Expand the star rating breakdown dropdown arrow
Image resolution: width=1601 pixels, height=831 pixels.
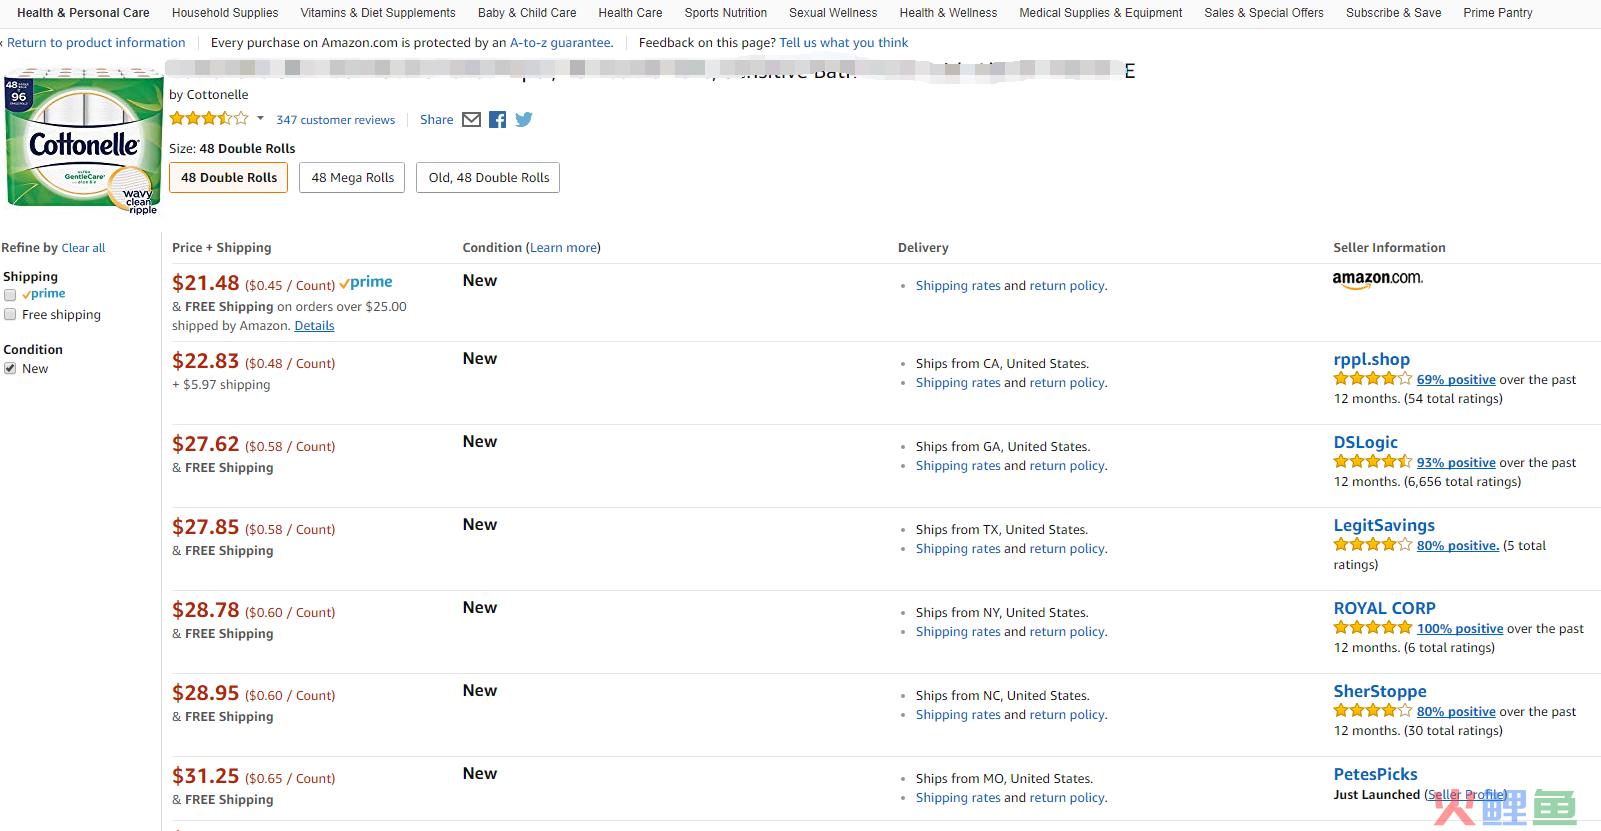coord(260,119)
